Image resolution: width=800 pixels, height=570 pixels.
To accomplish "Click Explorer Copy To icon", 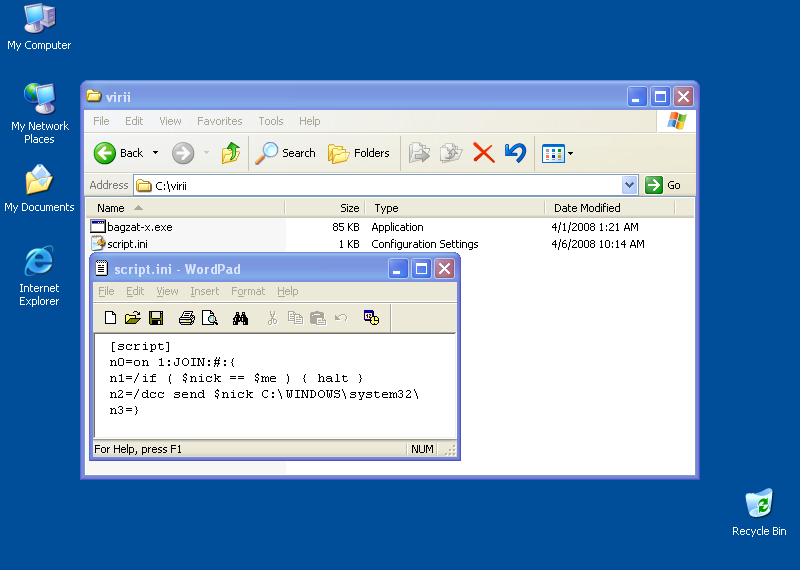I will click(x=451, y=153).
